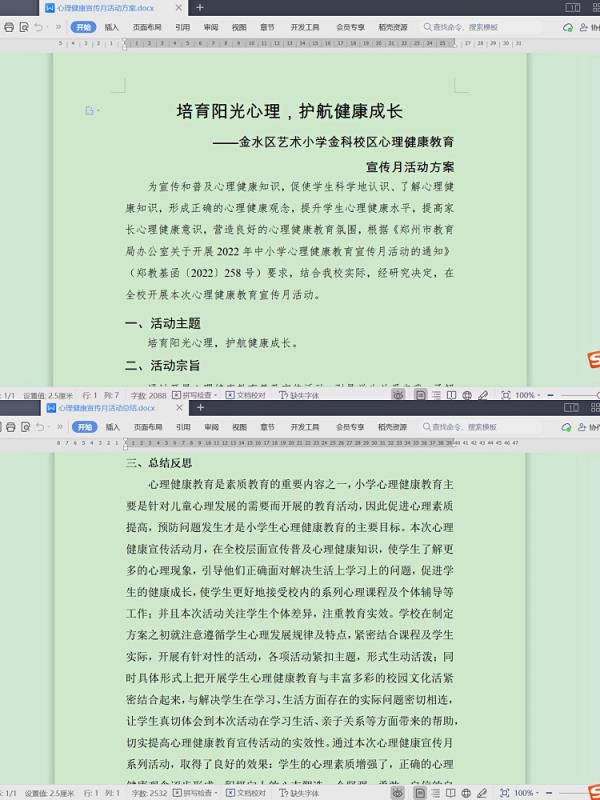The width and height of the screenshot is (600, 800).
Task: Expand the 100% zoom dropdown in top window
Action: (x=526, y=396)
